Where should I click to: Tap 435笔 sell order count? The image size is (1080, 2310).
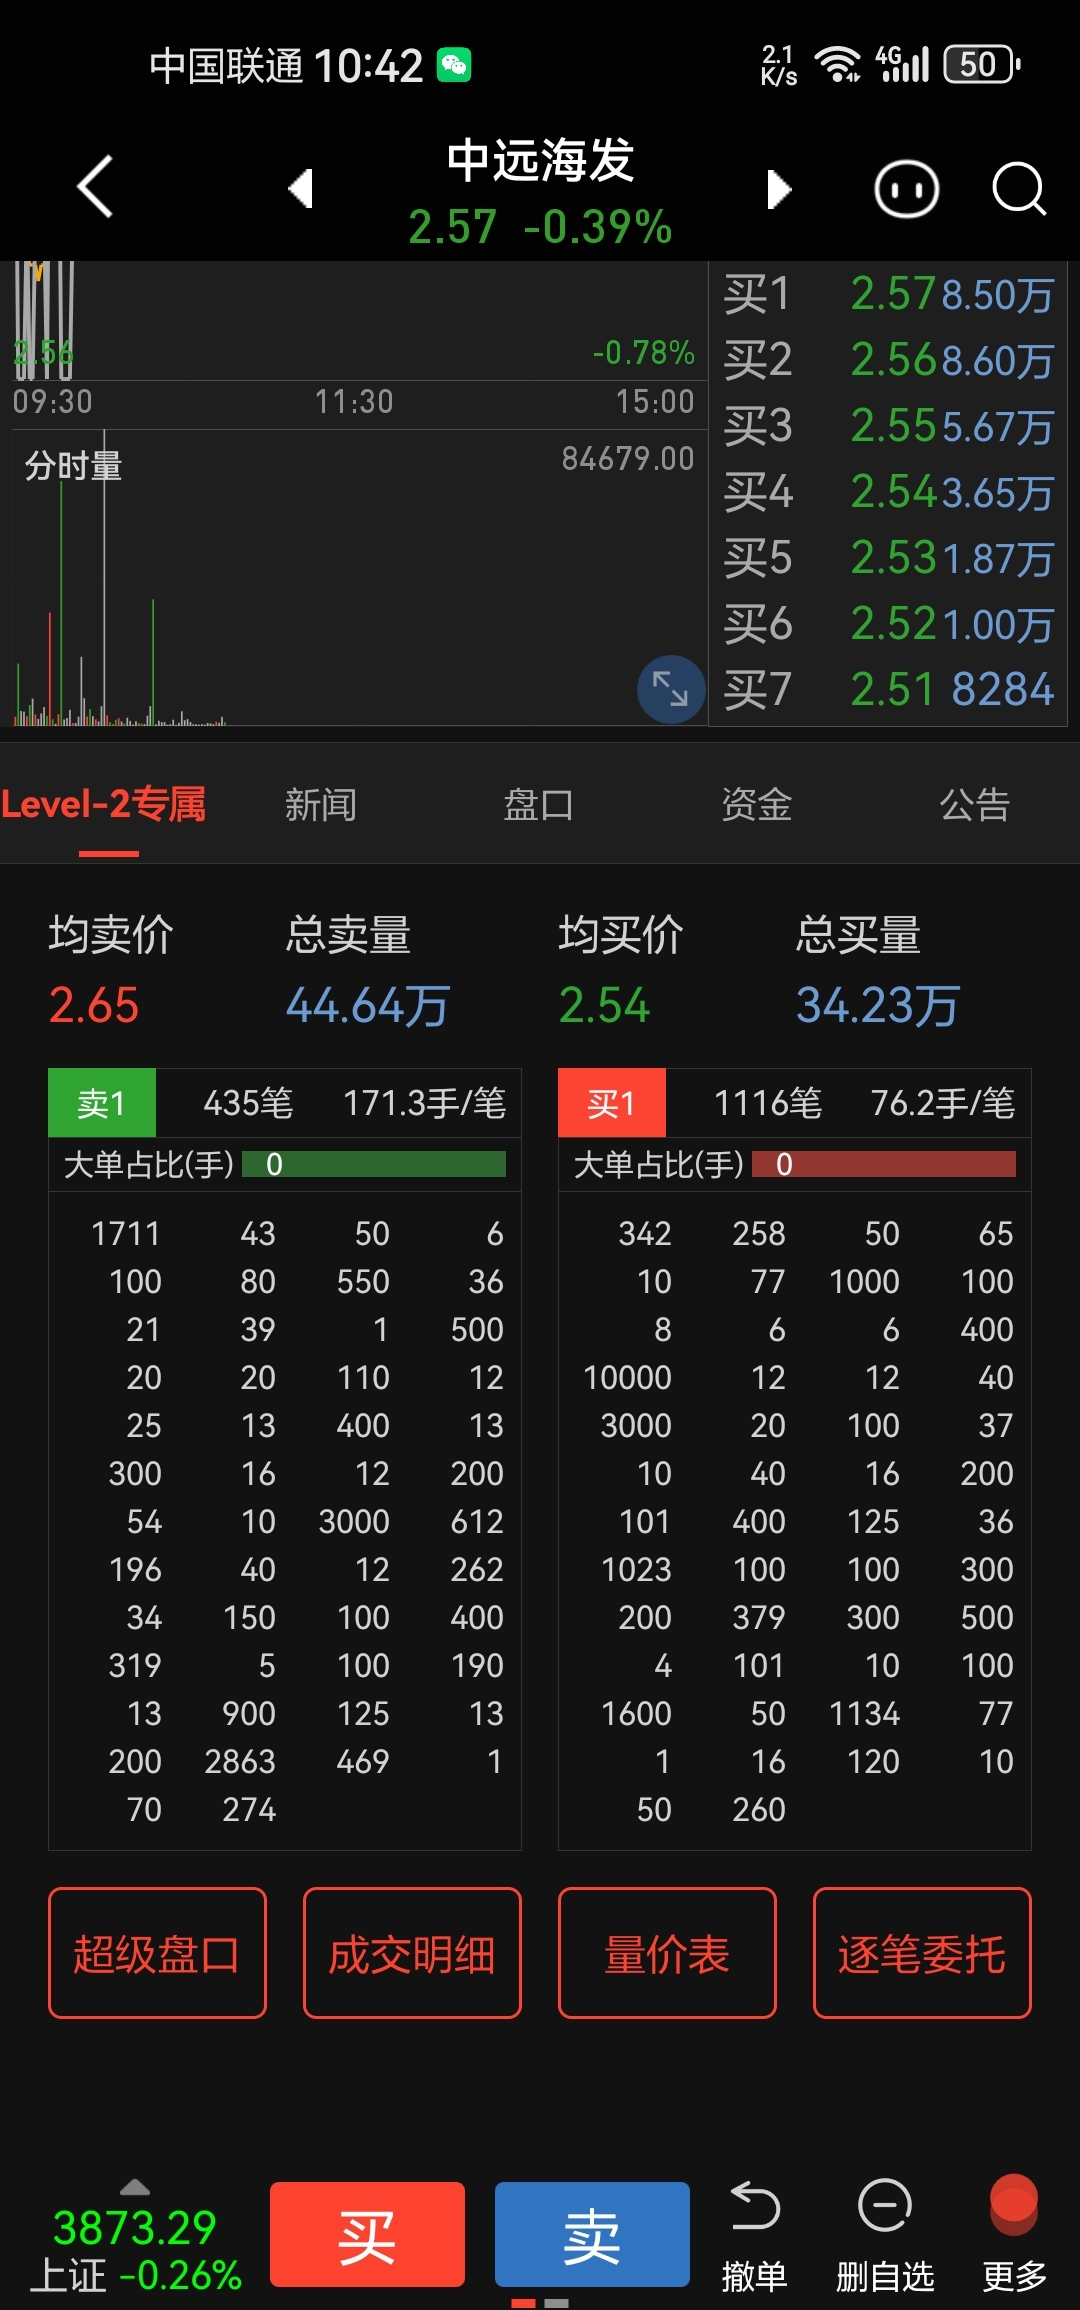pyautogui.click(x=248, y=1103)
